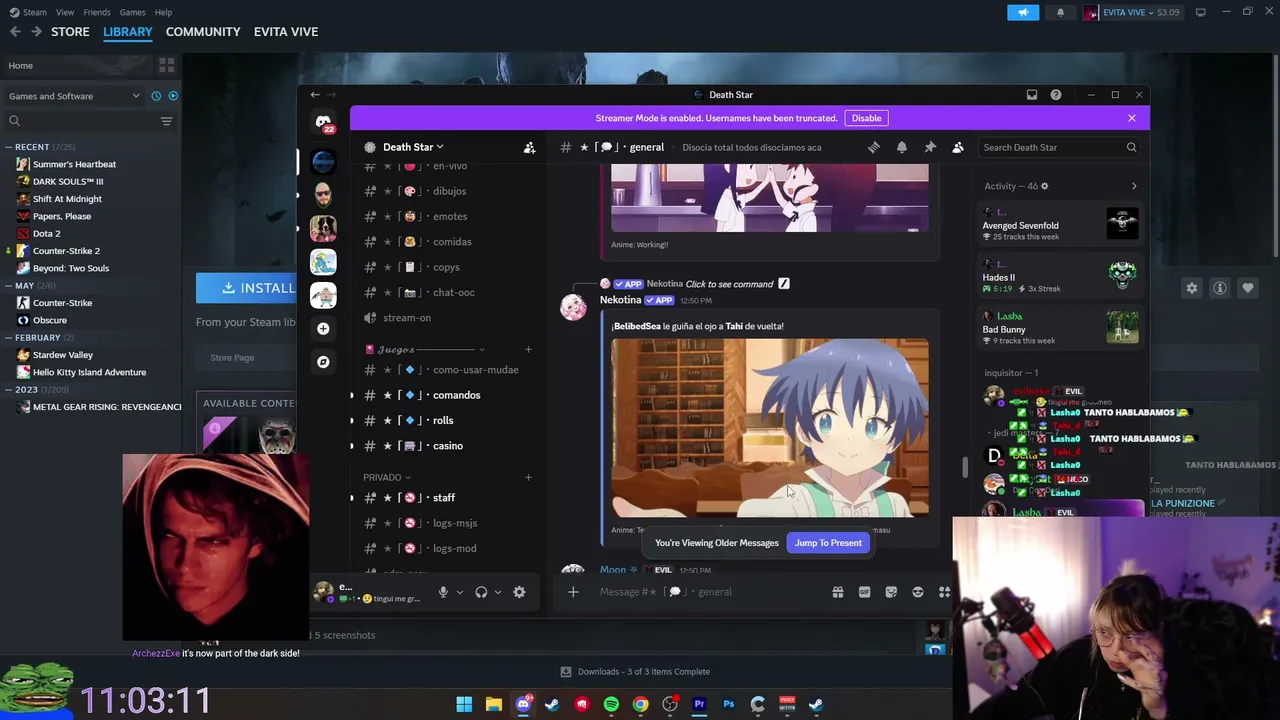Toggle Discord microphone mute
This screenshot has height=720, width=1280.
coord(443,592)
